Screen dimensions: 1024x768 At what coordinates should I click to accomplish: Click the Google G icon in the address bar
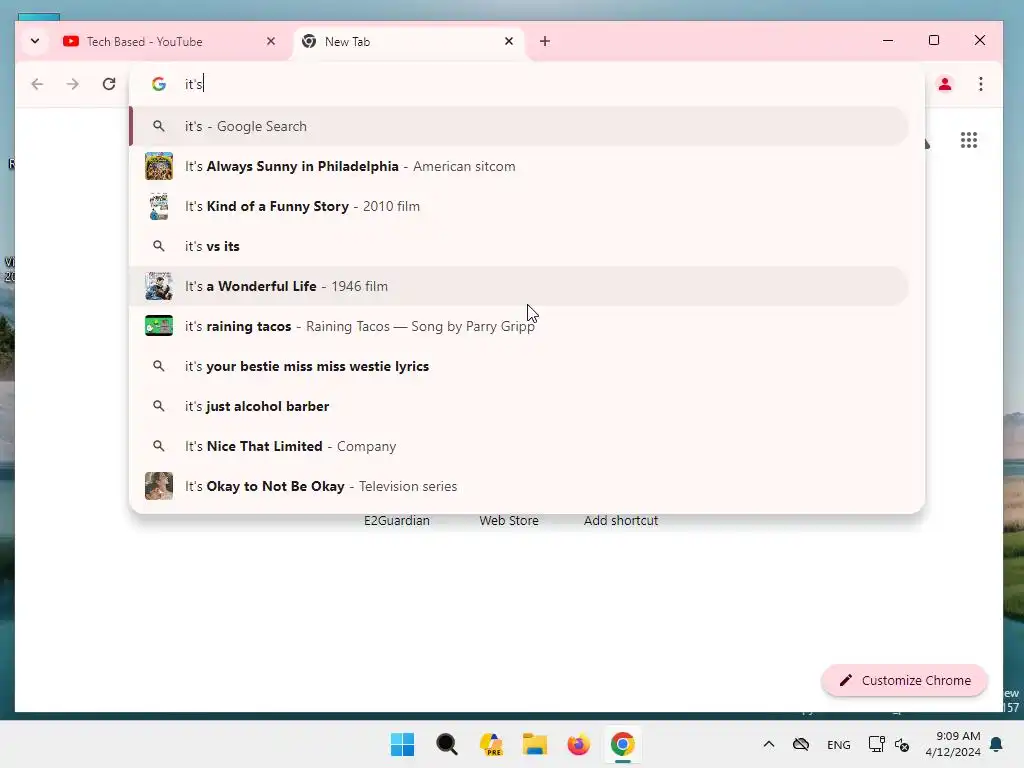pos(159,84)
